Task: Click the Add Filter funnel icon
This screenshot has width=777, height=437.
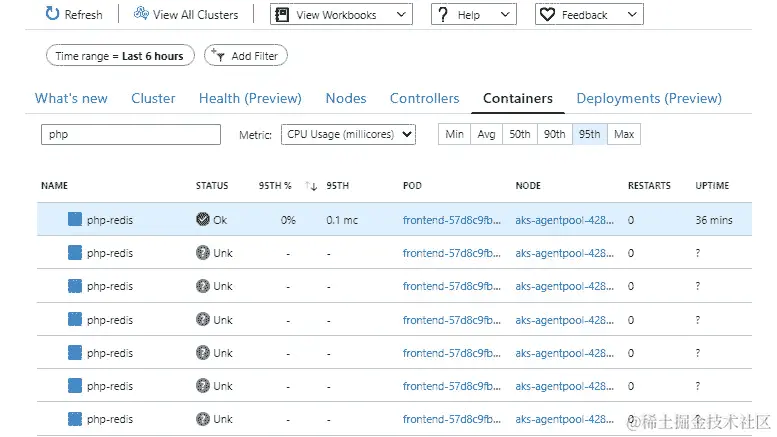Action: [x=218, y=55]
